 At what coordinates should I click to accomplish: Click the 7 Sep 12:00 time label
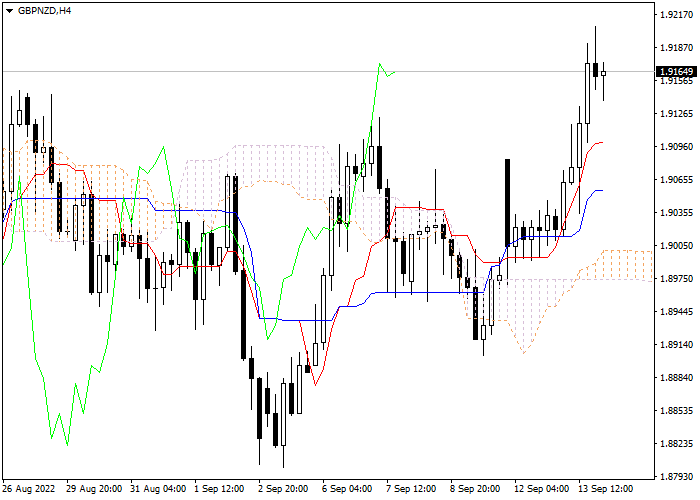[411, 489]
